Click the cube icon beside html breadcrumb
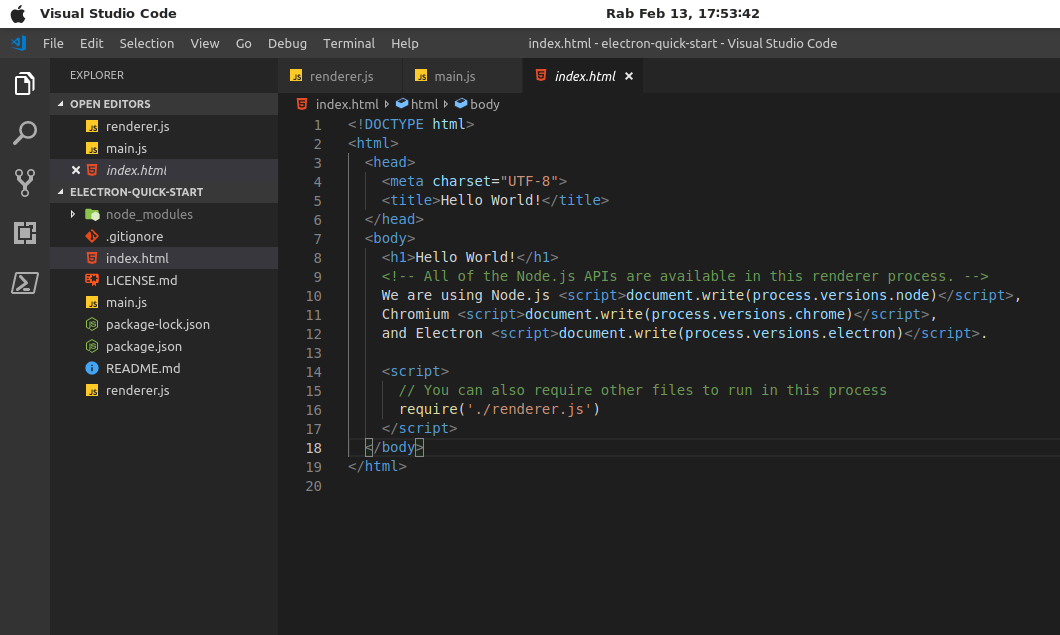Viewport: 1060px width, 635px height. coord(402,103)
